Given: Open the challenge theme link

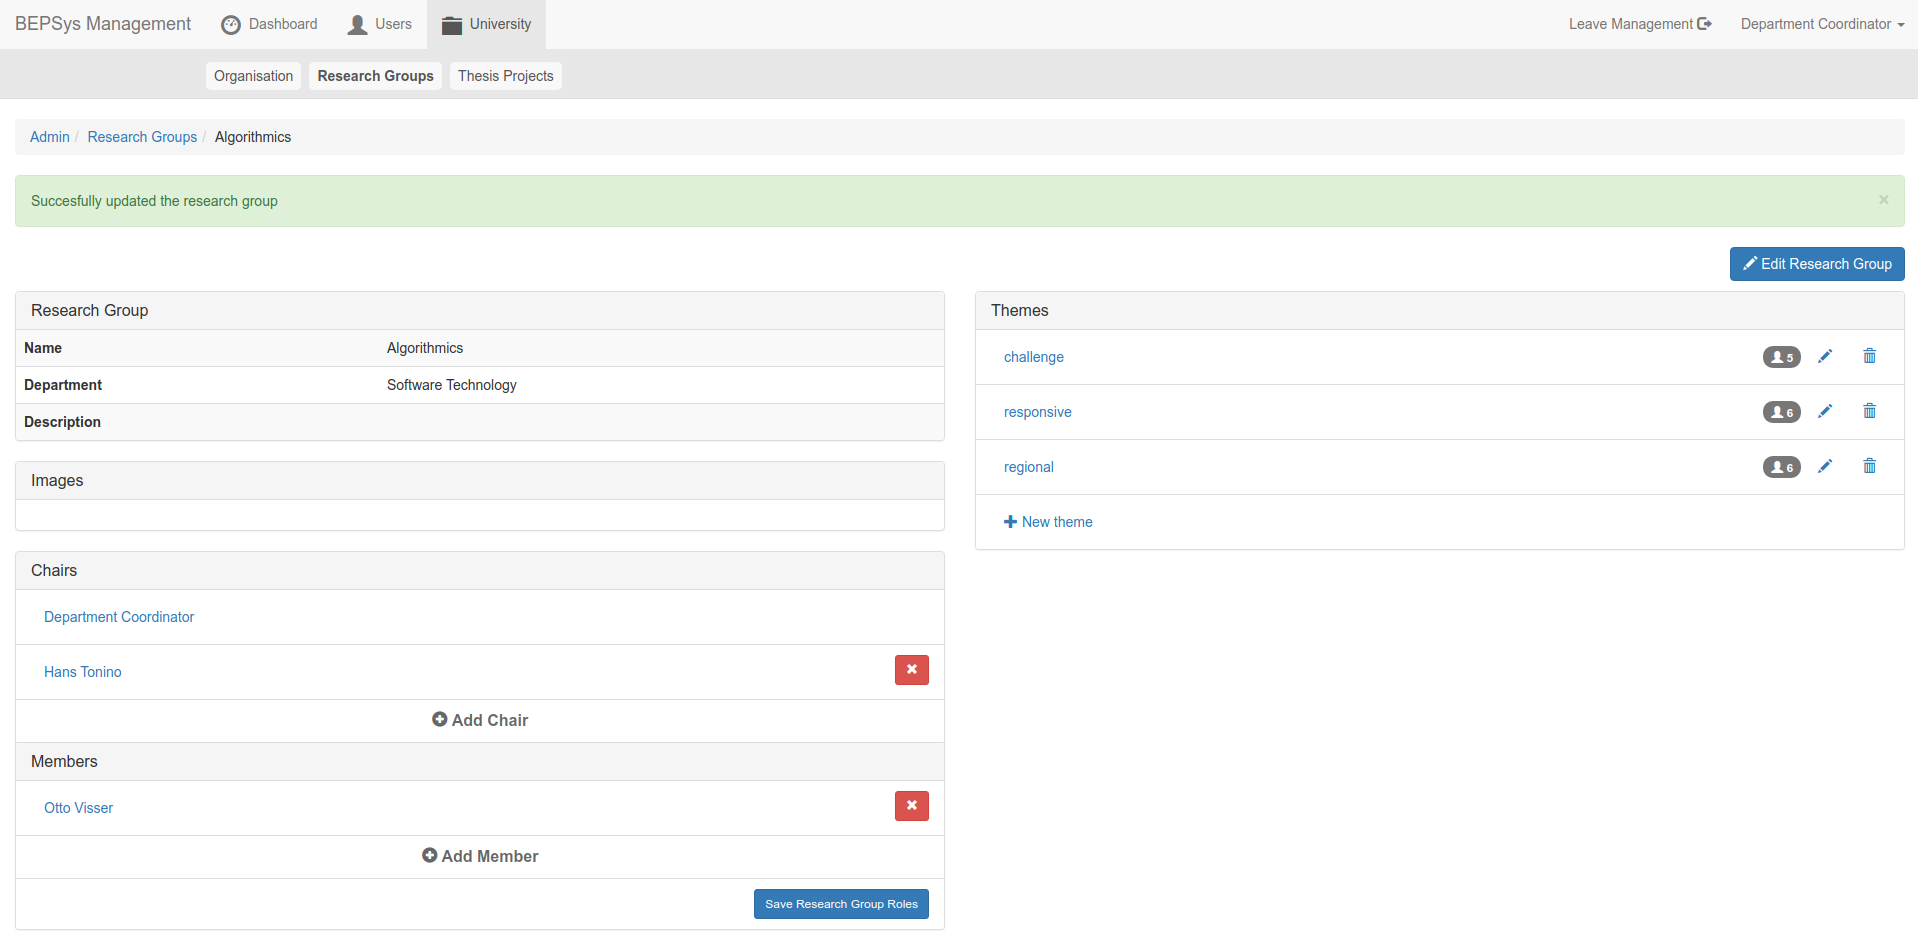Looking at the screenshot, I should pos(1034,357).
